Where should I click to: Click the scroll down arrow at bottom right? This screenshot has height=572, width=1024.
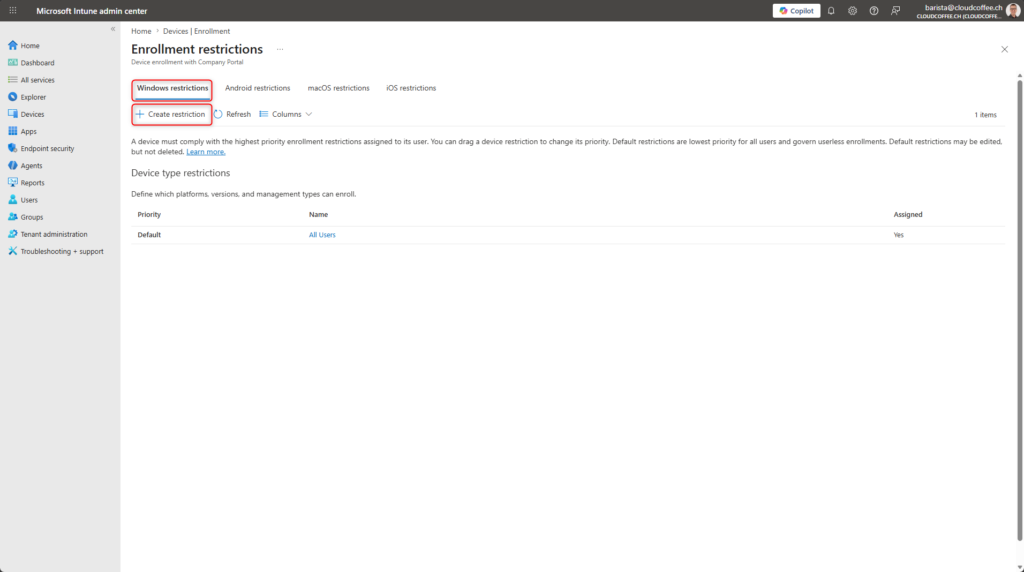[1019, 567]
